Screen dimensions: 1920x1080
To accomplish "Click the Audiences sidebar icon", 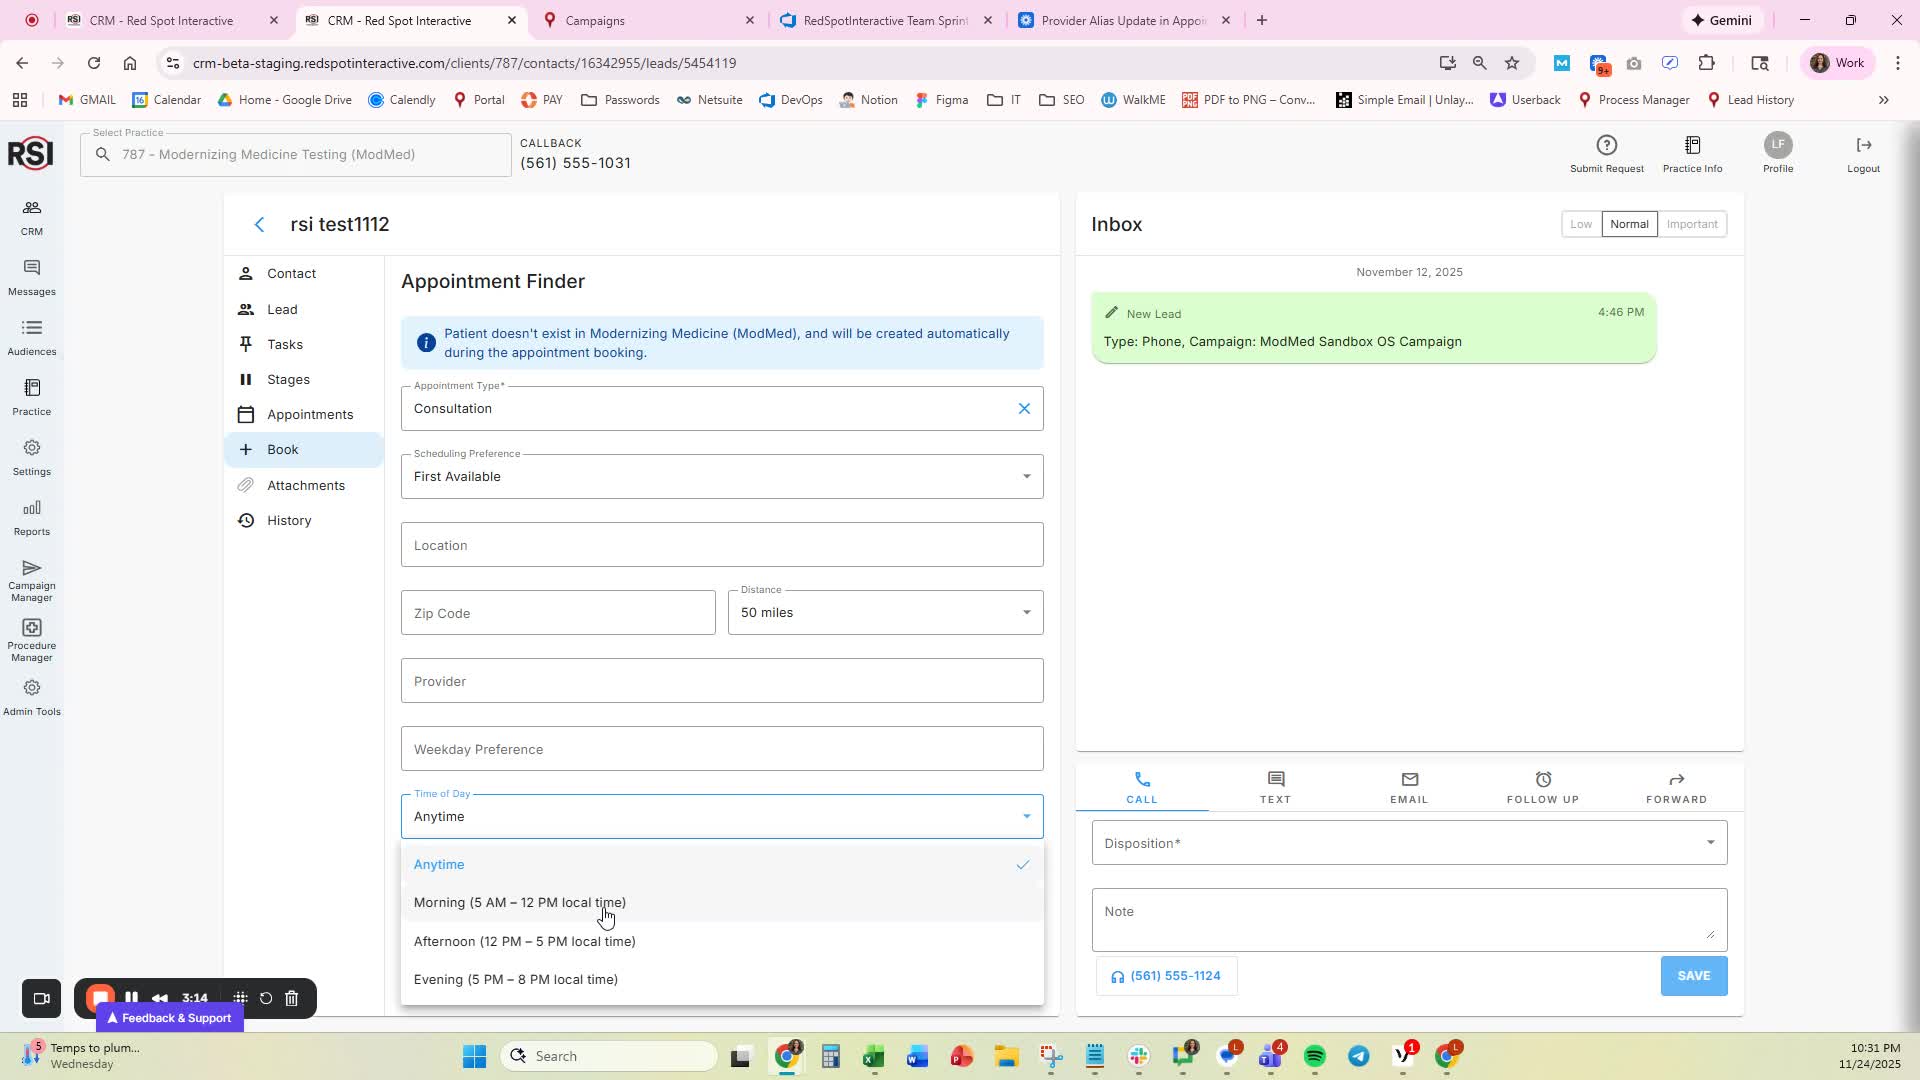I will point(32,337).
